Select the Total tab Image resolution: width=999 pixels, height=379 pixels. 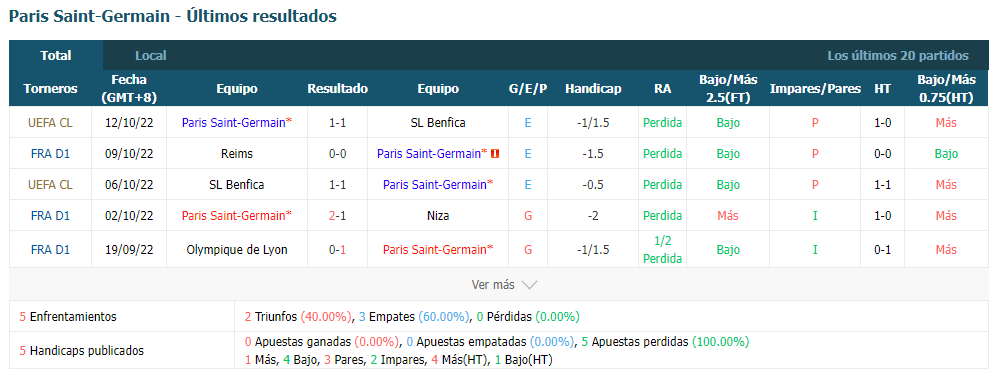coord(56,55)
